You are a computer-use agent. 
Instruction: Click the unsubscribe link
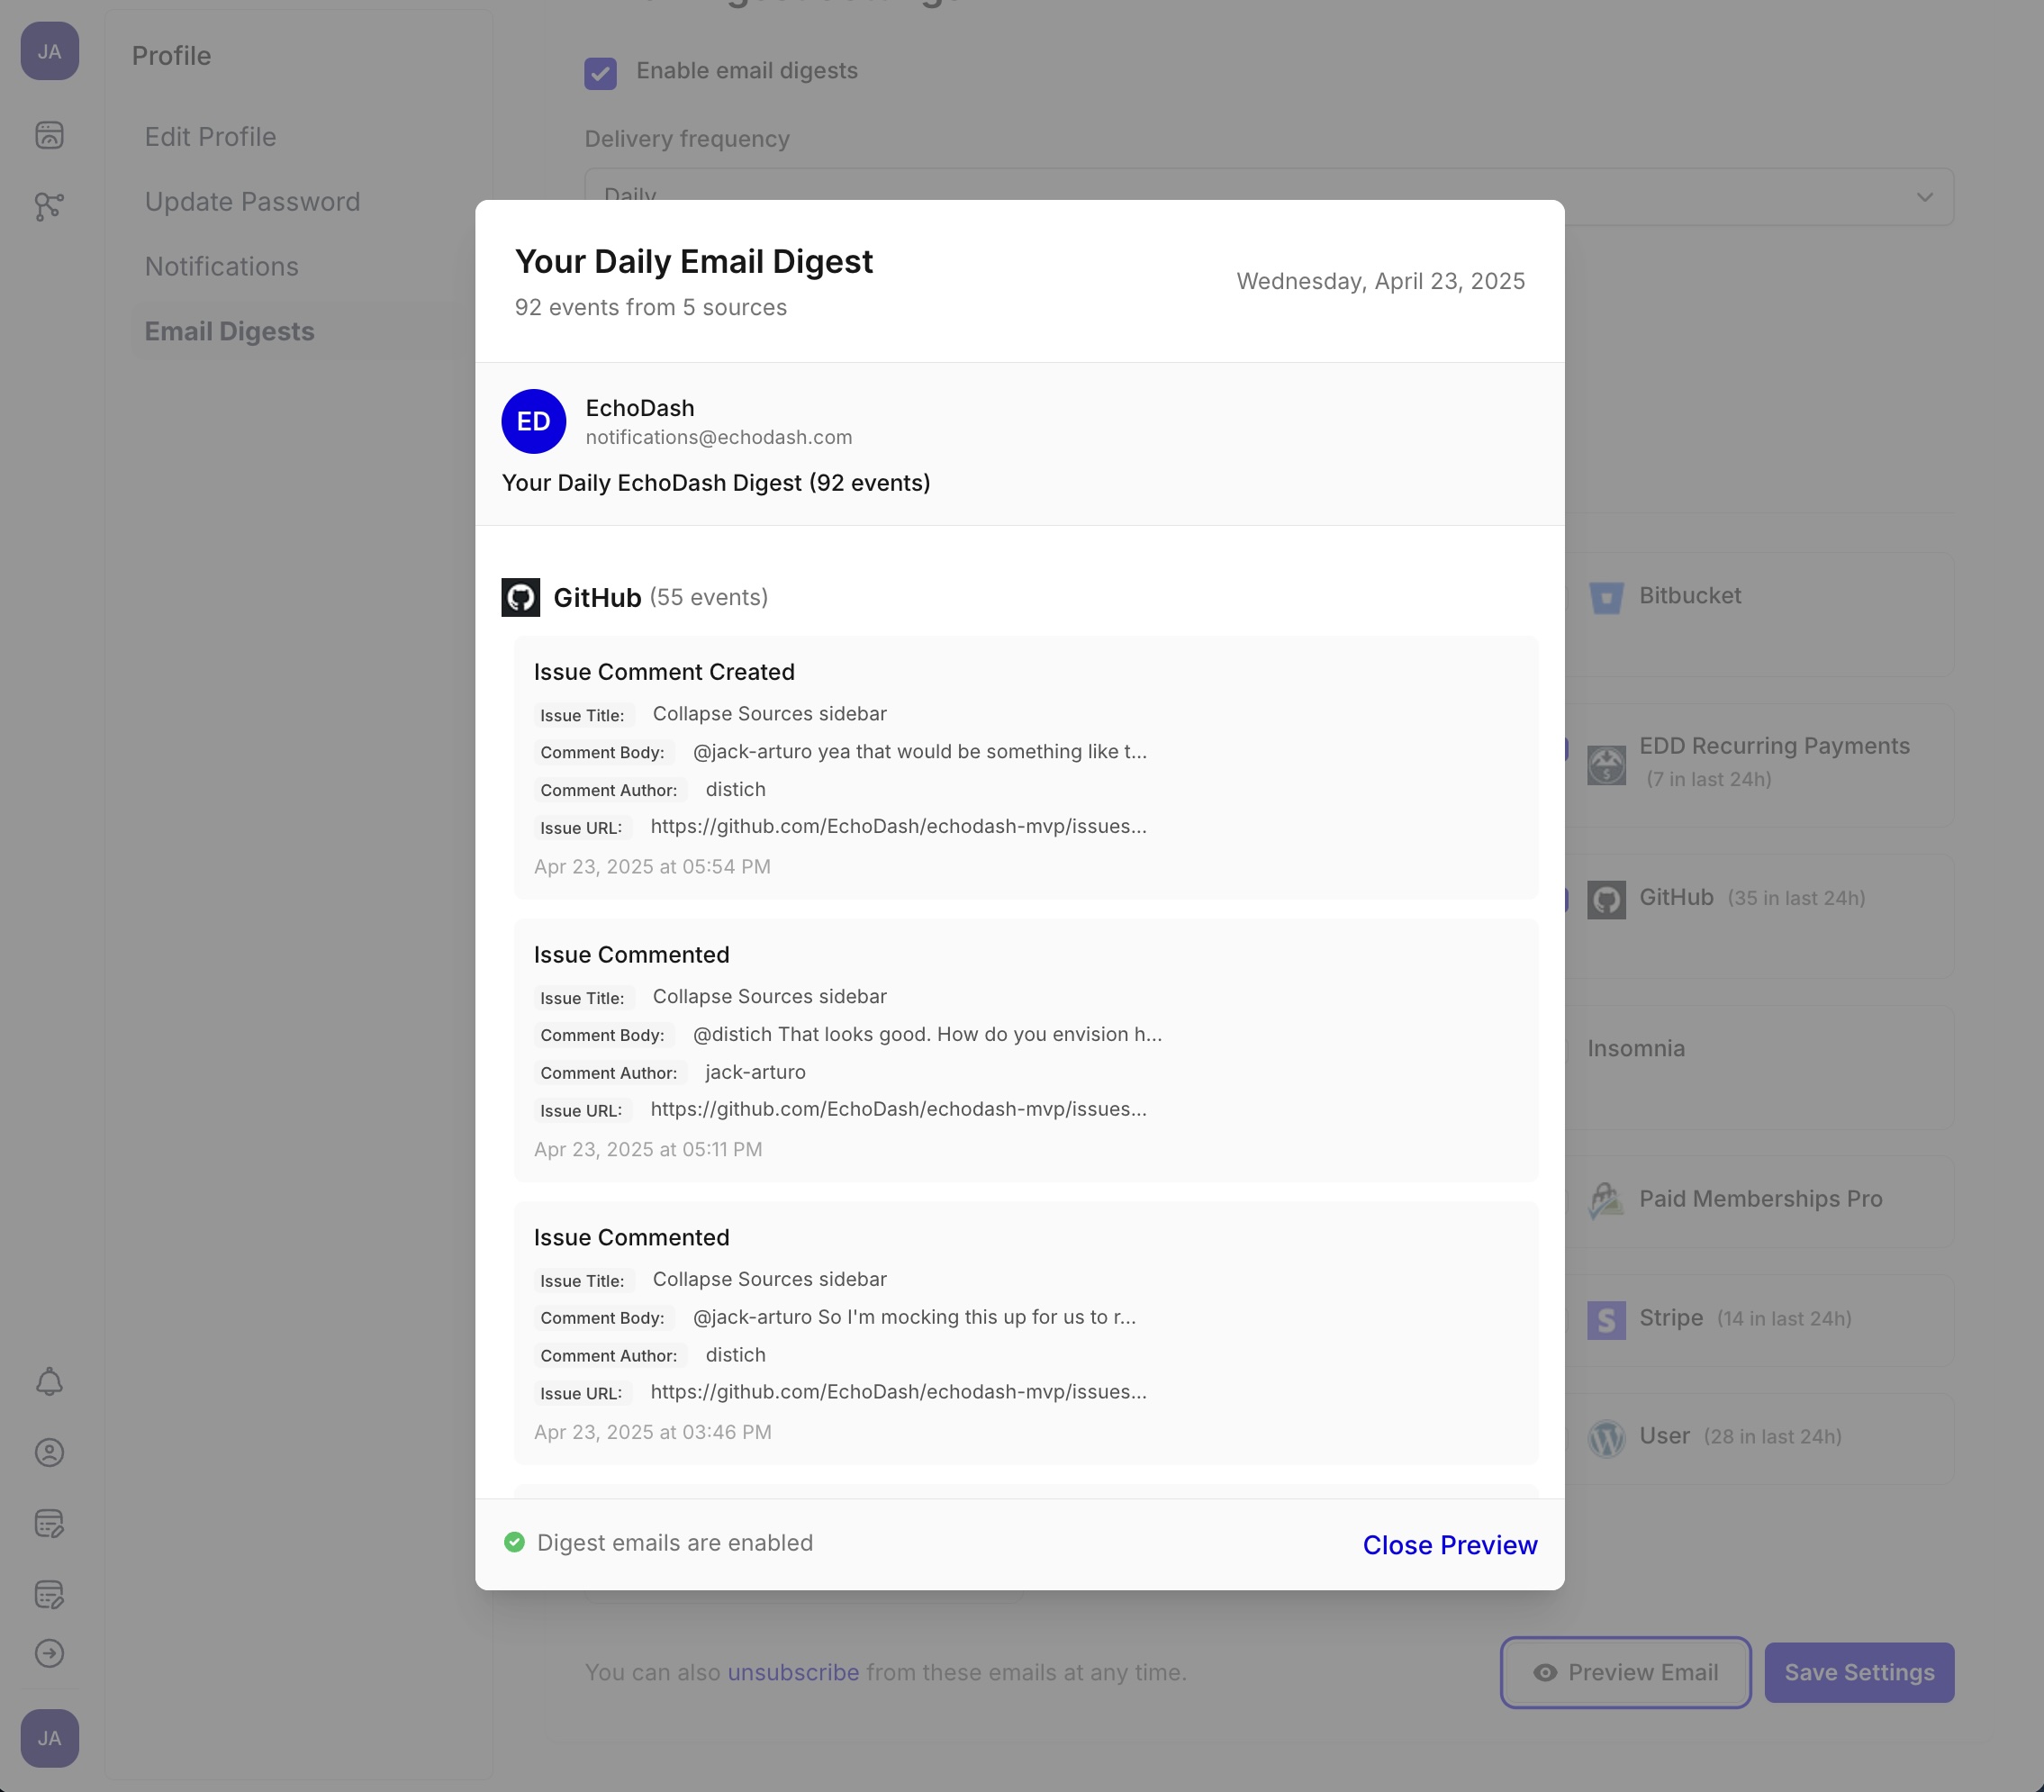point(793,1672)
